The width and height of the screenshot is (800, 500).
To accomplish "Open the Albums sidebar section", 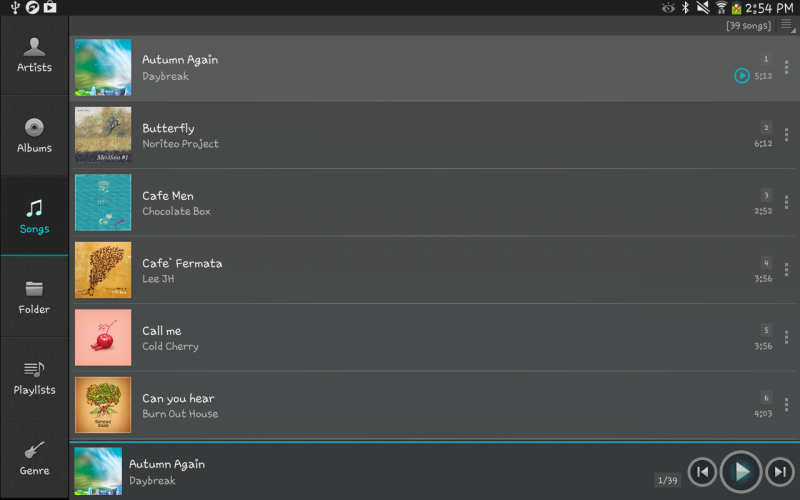I will (34, 136).
